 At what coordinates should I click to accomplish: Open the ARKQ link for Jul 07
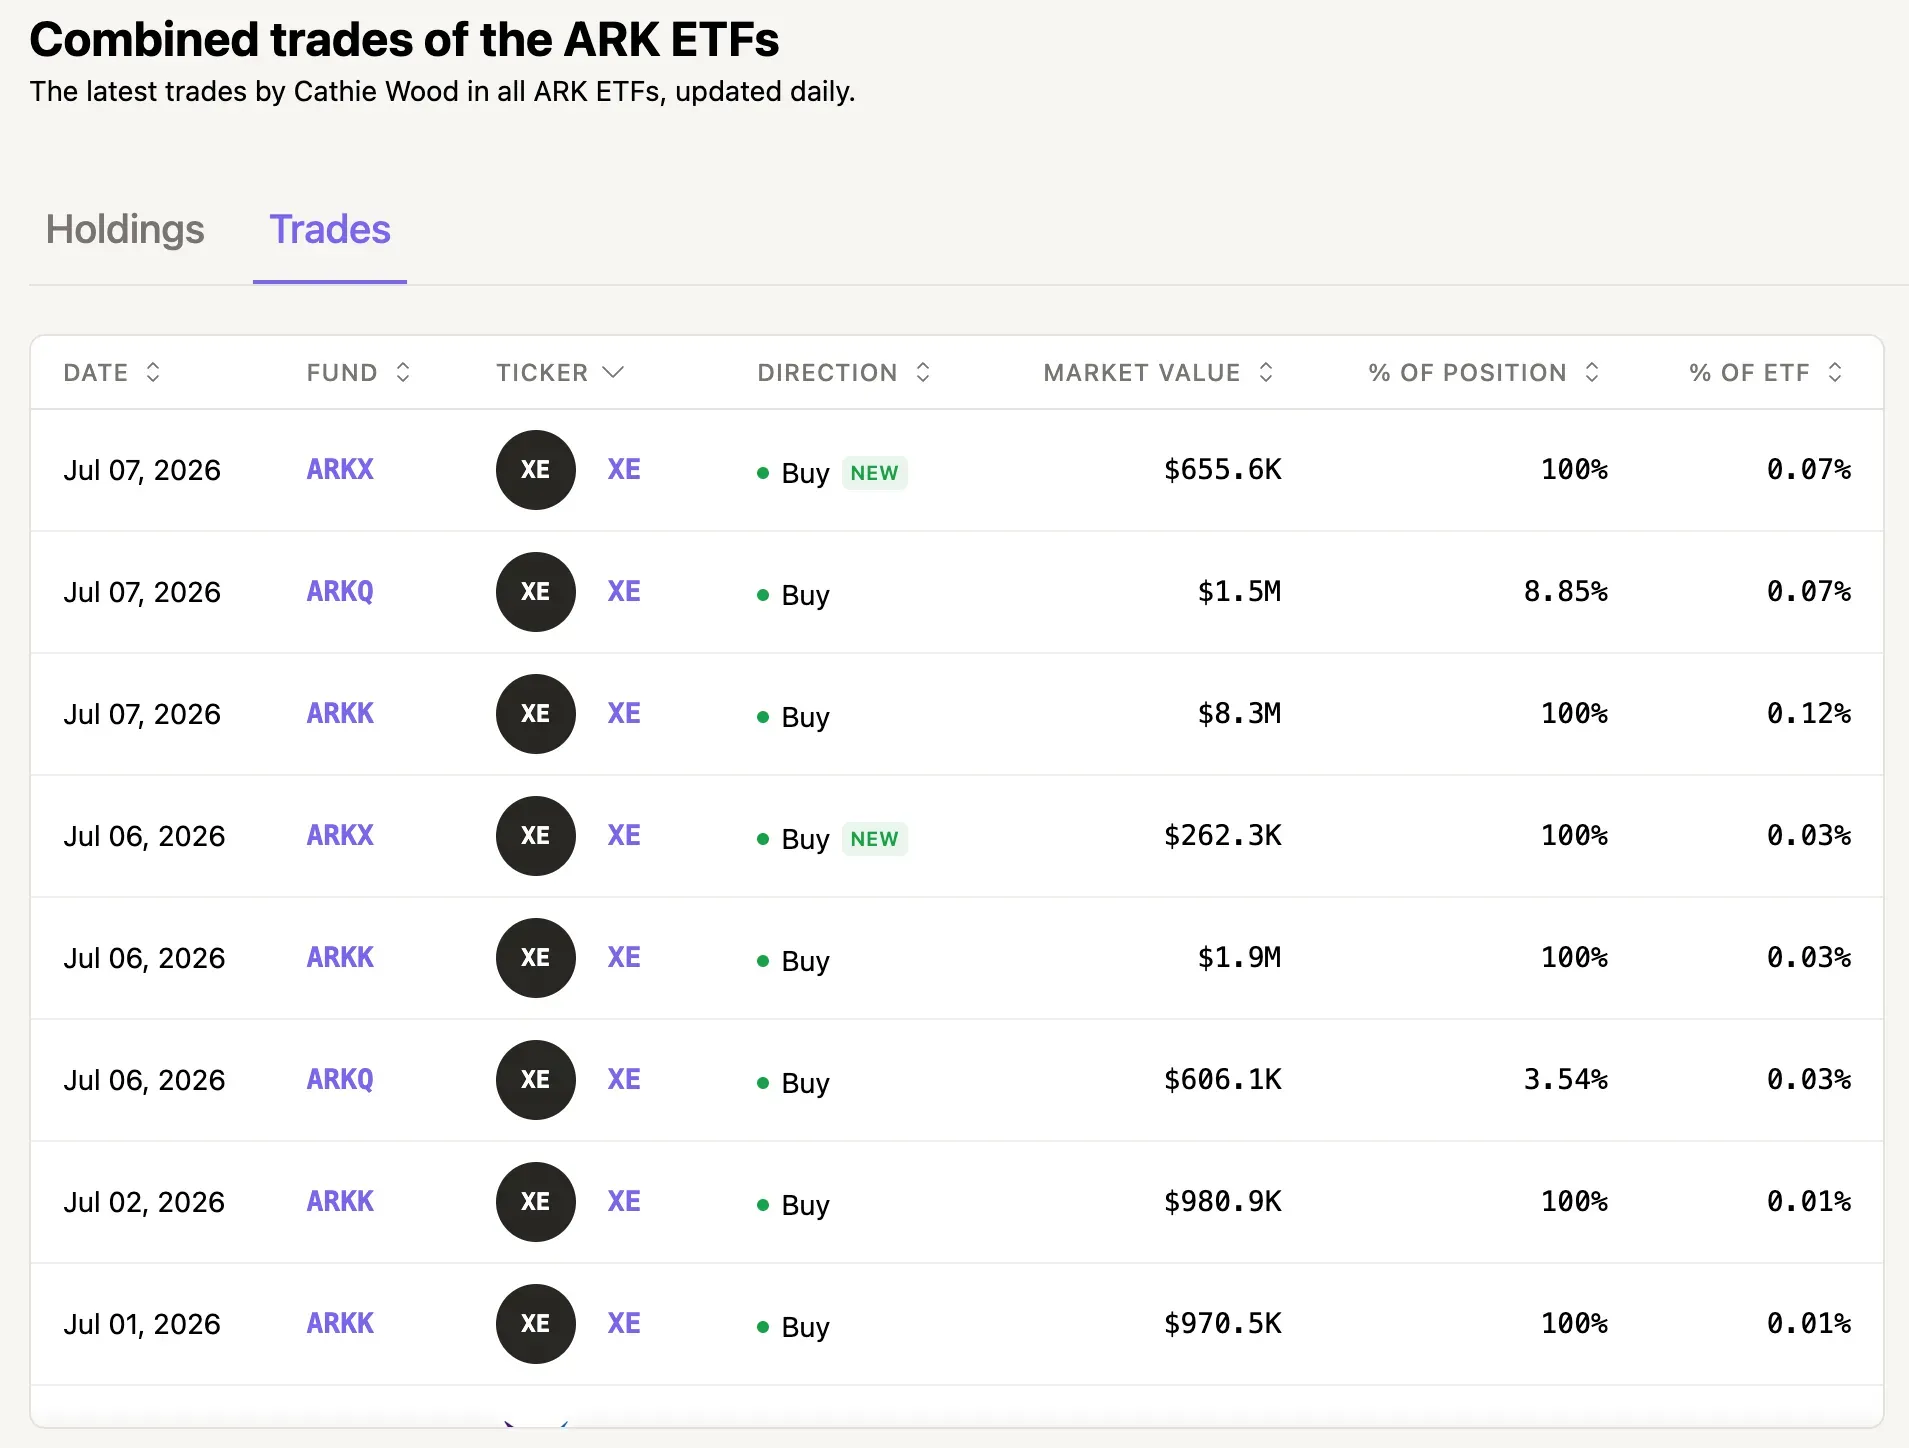pyautogui.click(x=340, y=591)
